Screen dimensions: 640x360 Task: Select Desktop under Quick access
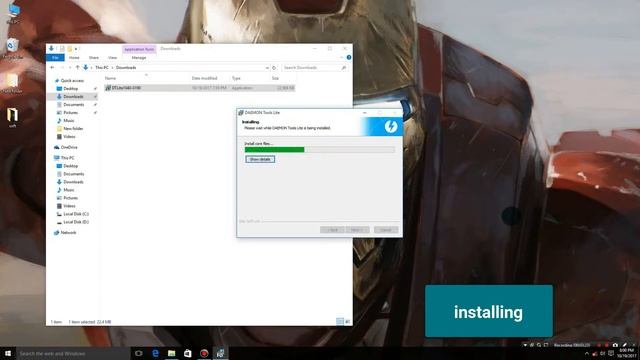70,89
